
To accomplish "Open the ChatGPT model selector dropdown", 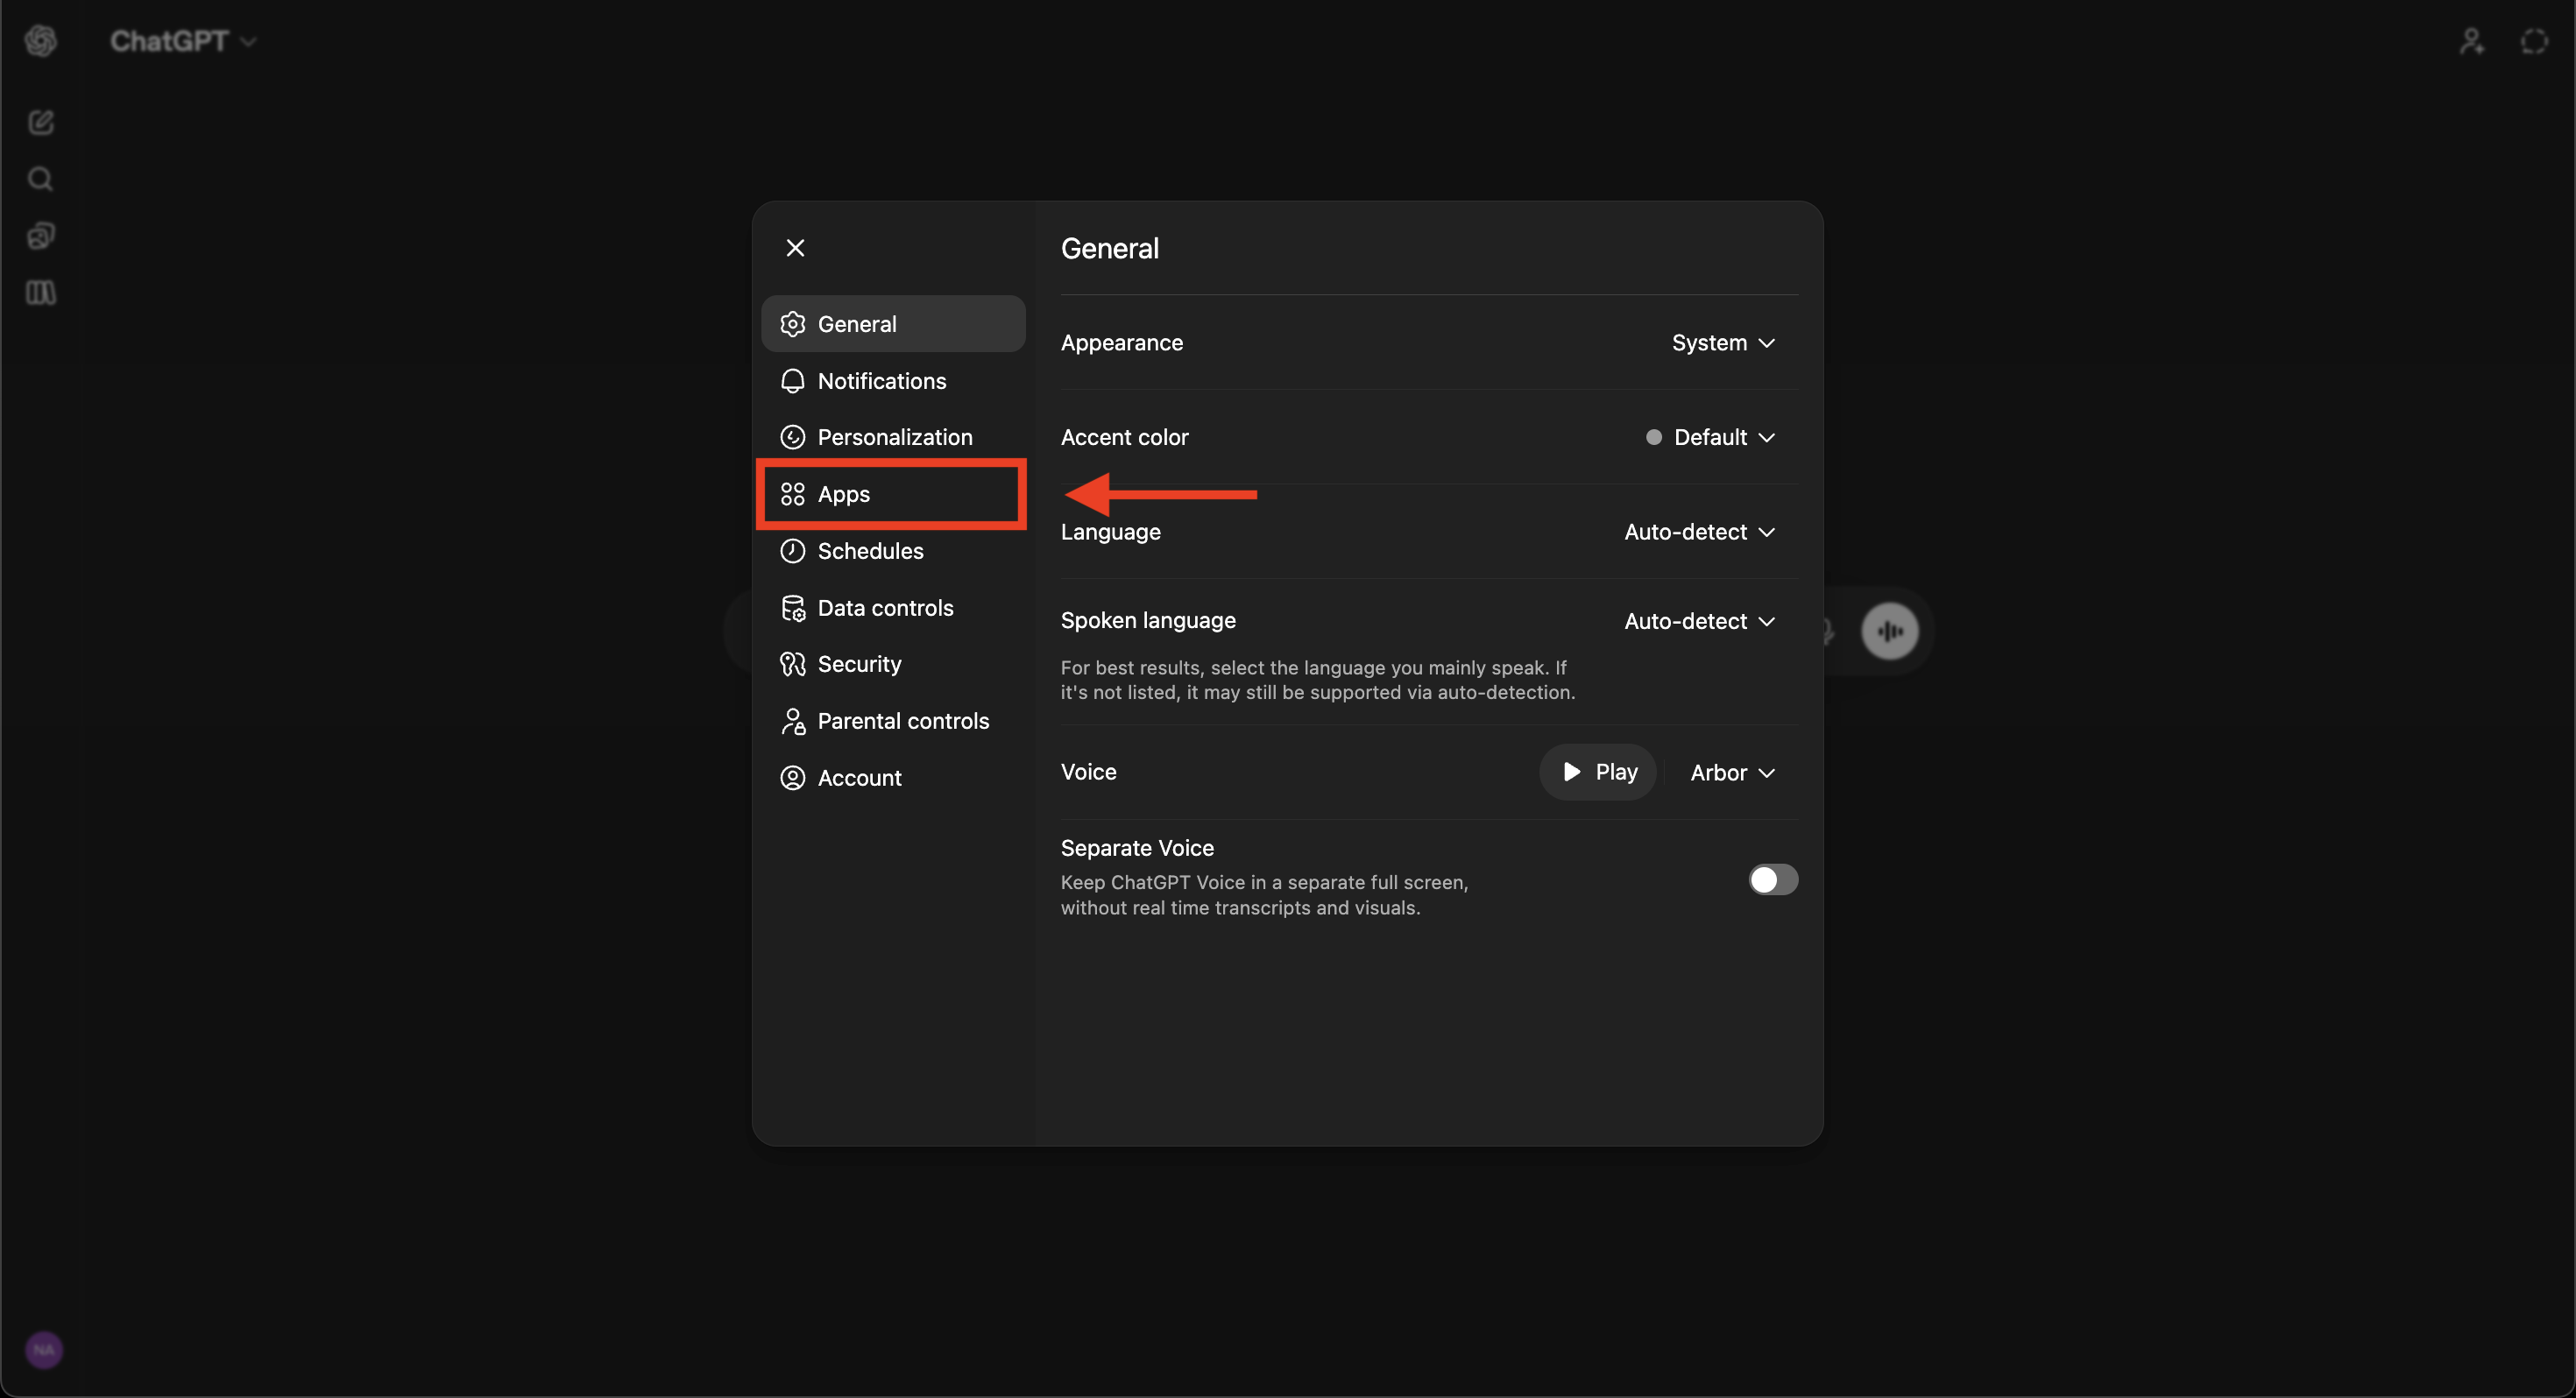I will coord(183,41).
